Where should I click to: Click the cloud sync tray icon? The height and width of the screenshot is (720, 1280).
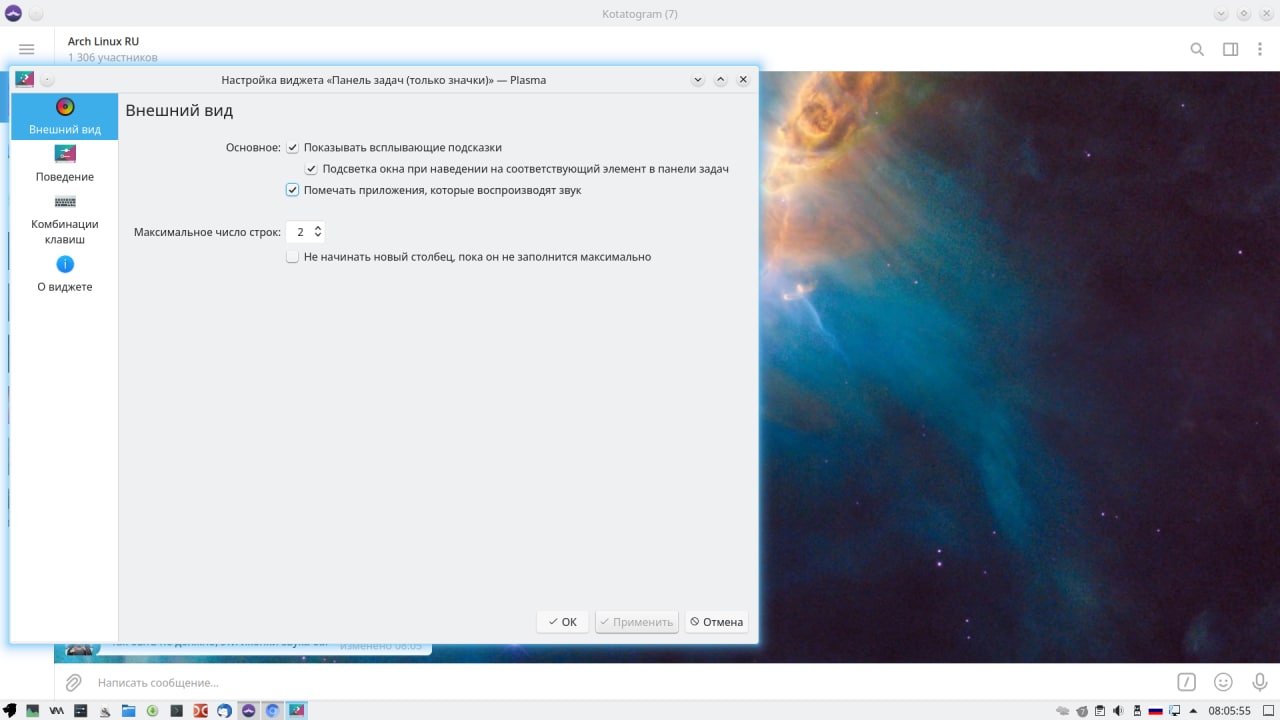point(1063,711)
